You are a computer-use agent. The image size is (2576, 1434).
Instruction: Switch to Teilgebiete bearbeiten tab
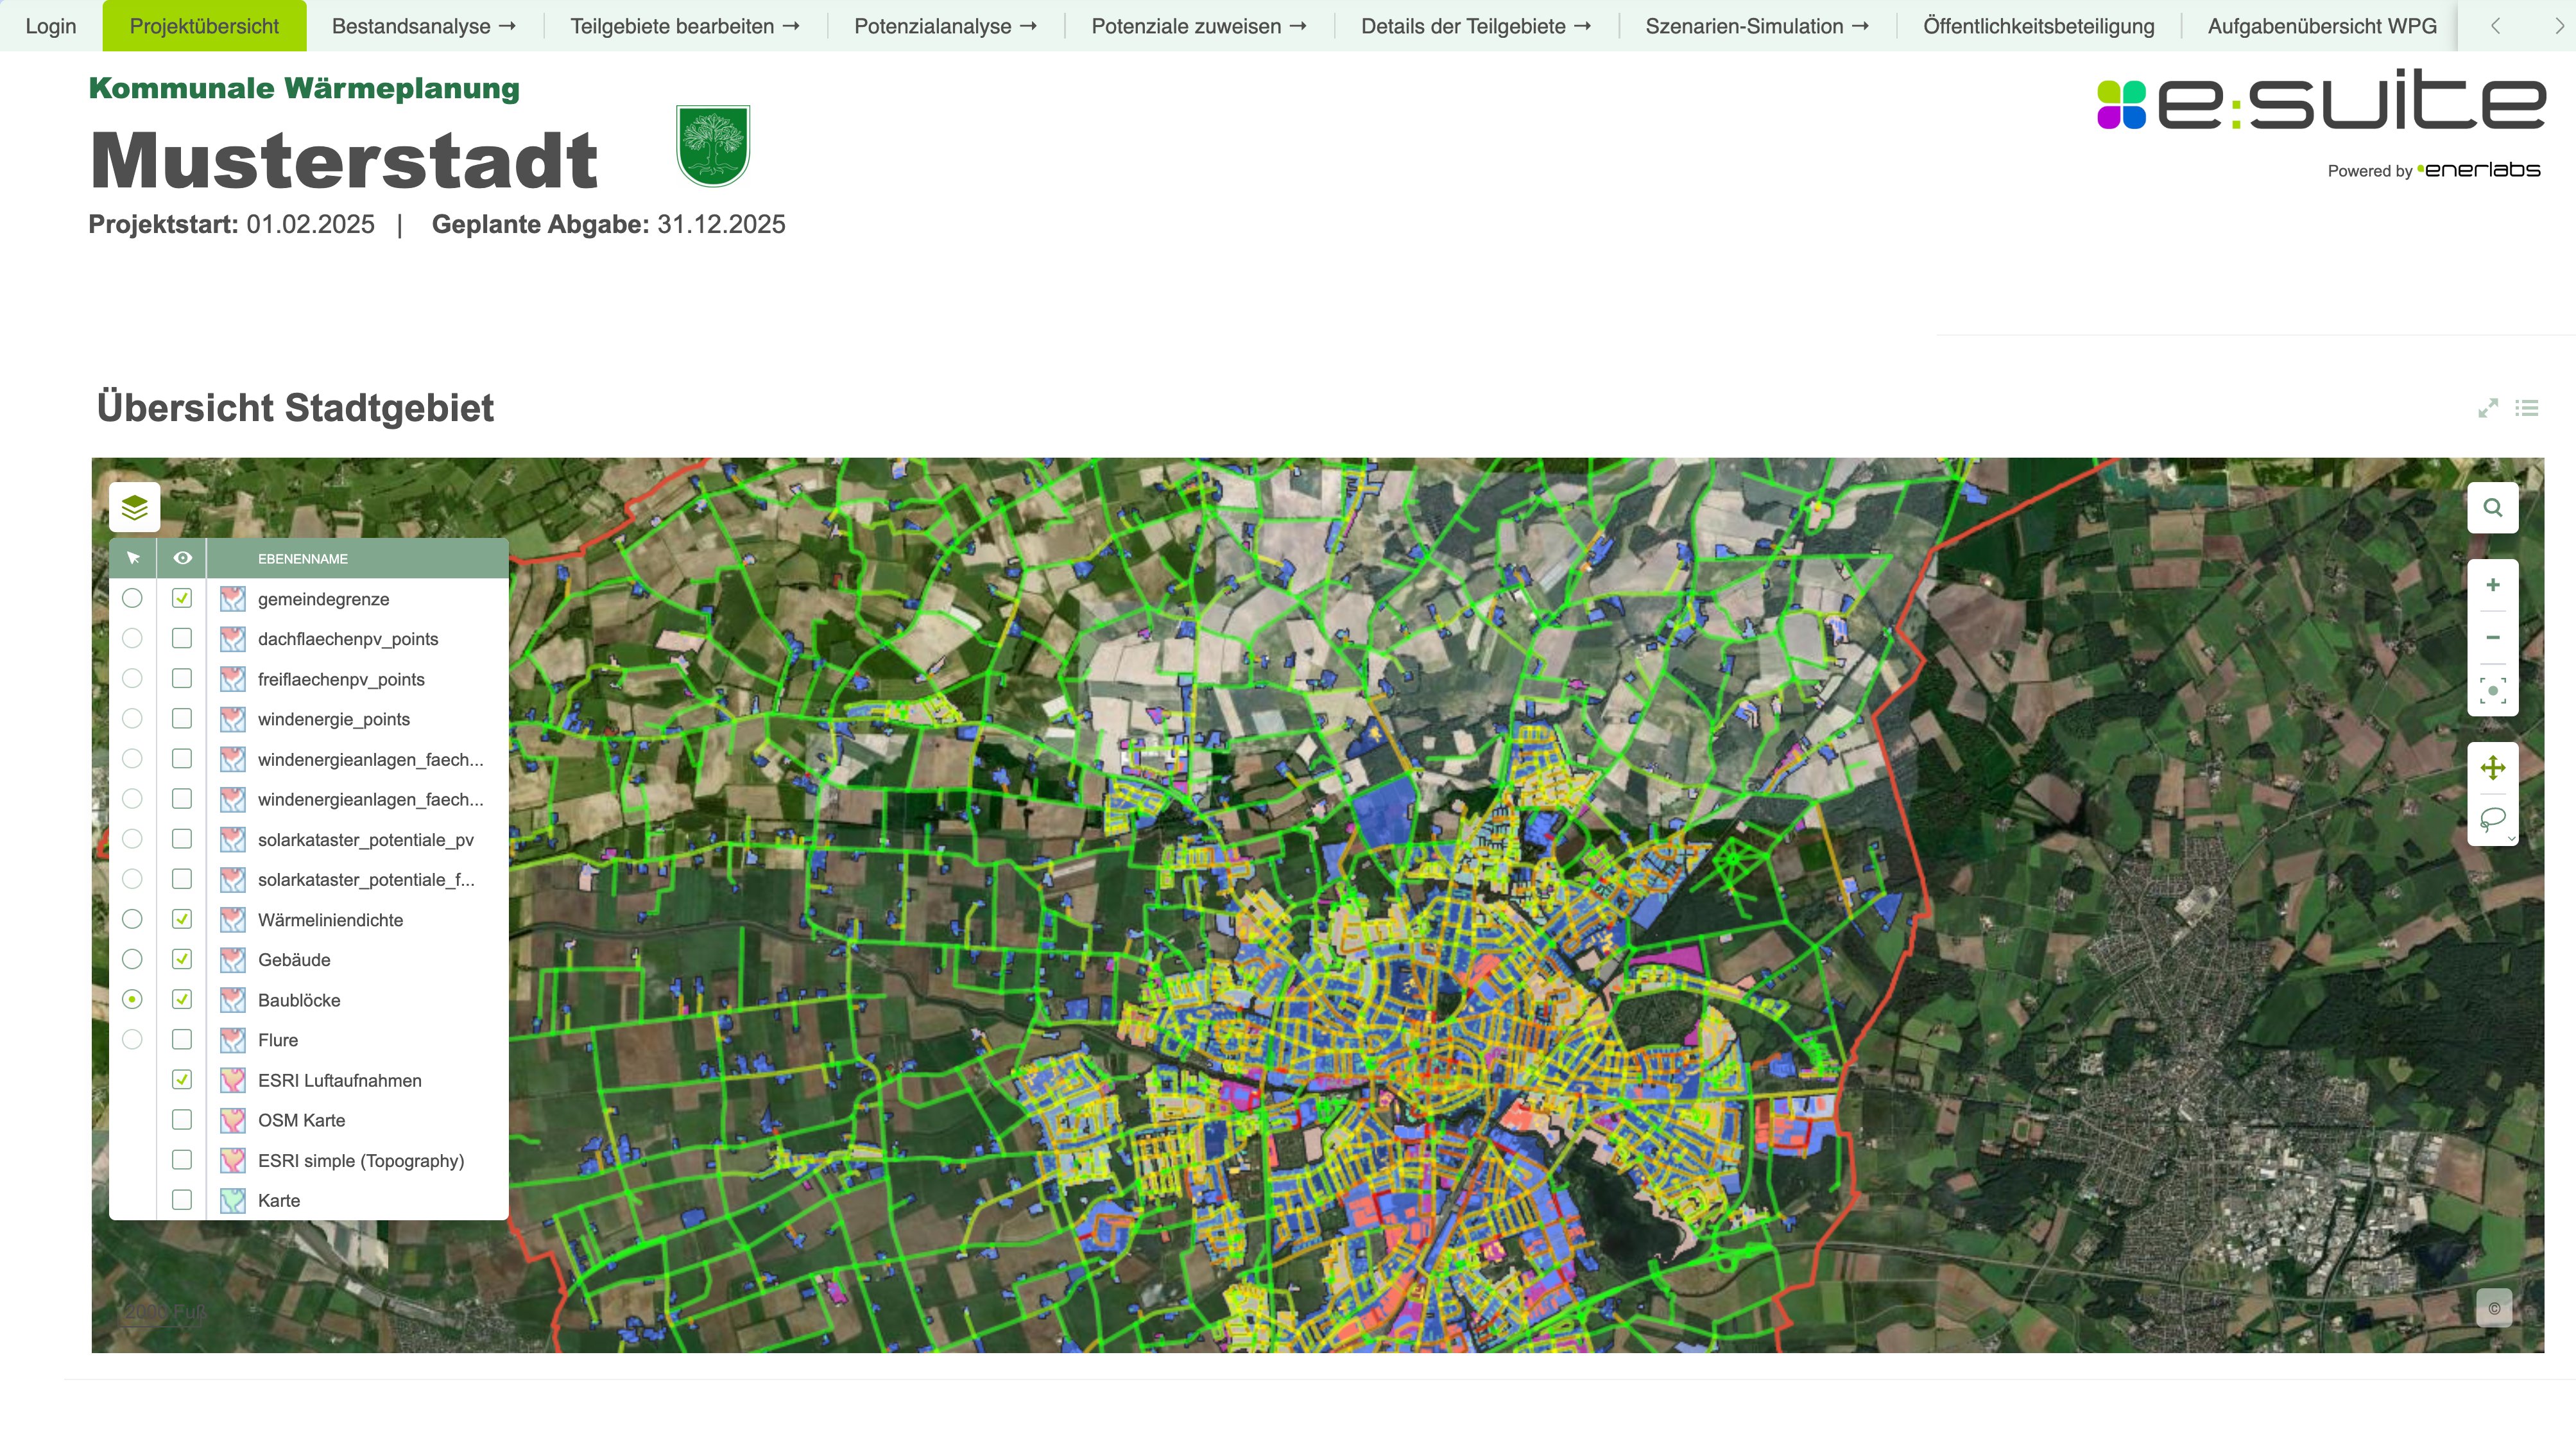[x=685, y=26]
